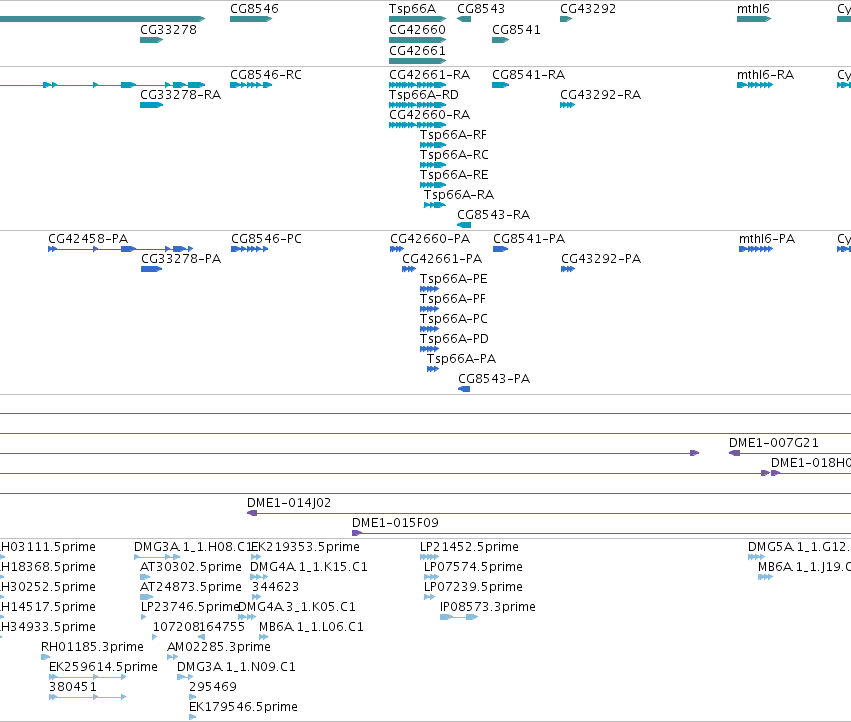Select the CG8543-RA transcript
This screenshot has height=722, width=851.
[464, 225]
